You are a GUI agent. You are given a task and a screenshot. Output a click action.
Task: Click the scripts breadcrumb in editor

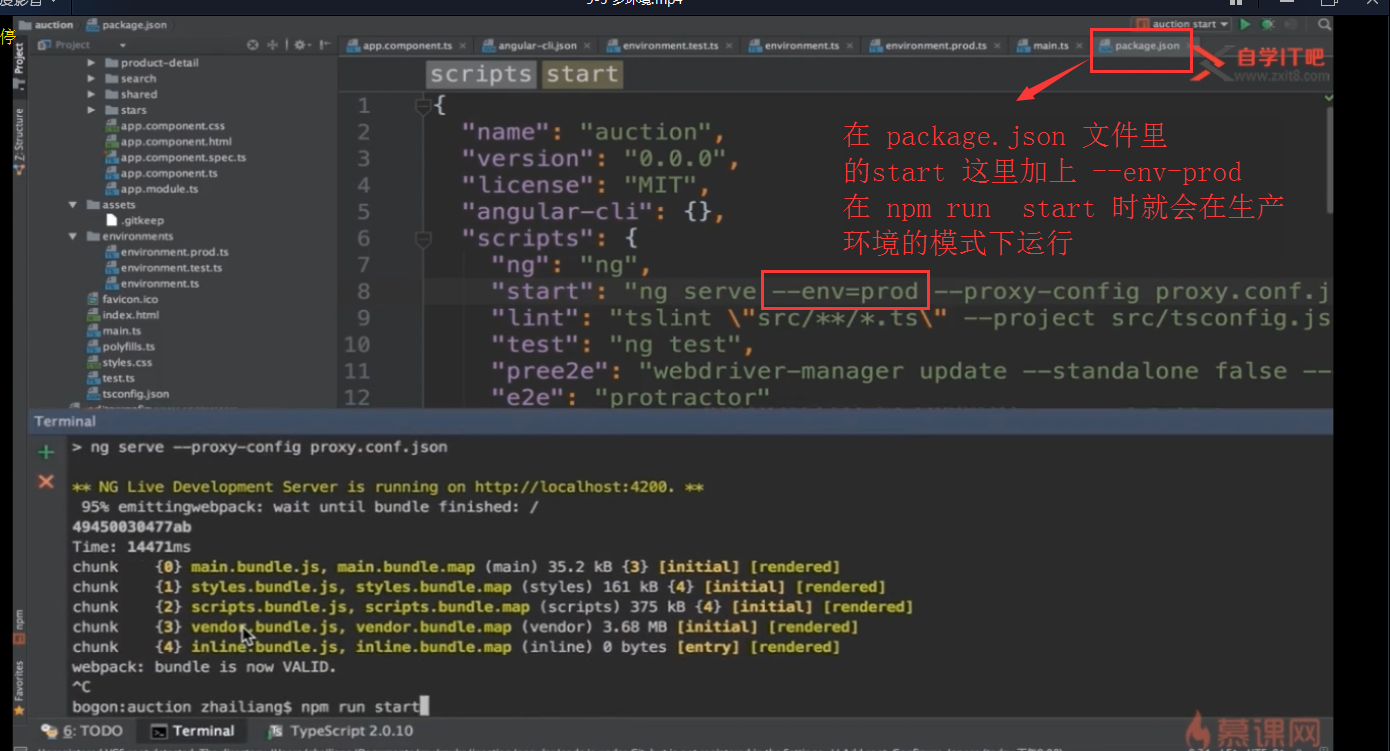pyautogui.click(x=481, y=75)
